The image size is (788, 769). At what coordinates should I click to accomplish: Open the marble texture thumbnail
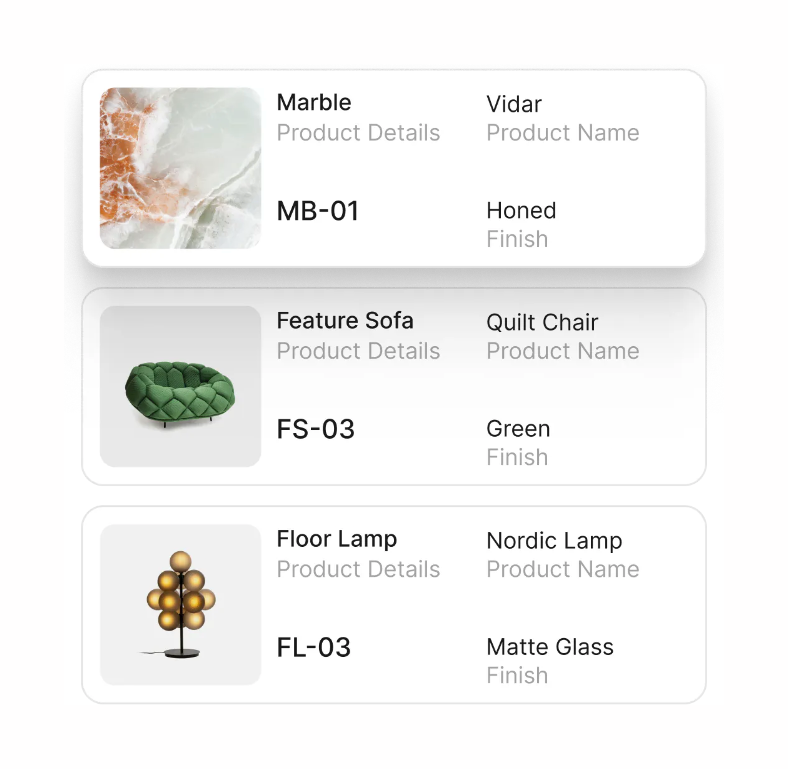(x=180, y=168)
